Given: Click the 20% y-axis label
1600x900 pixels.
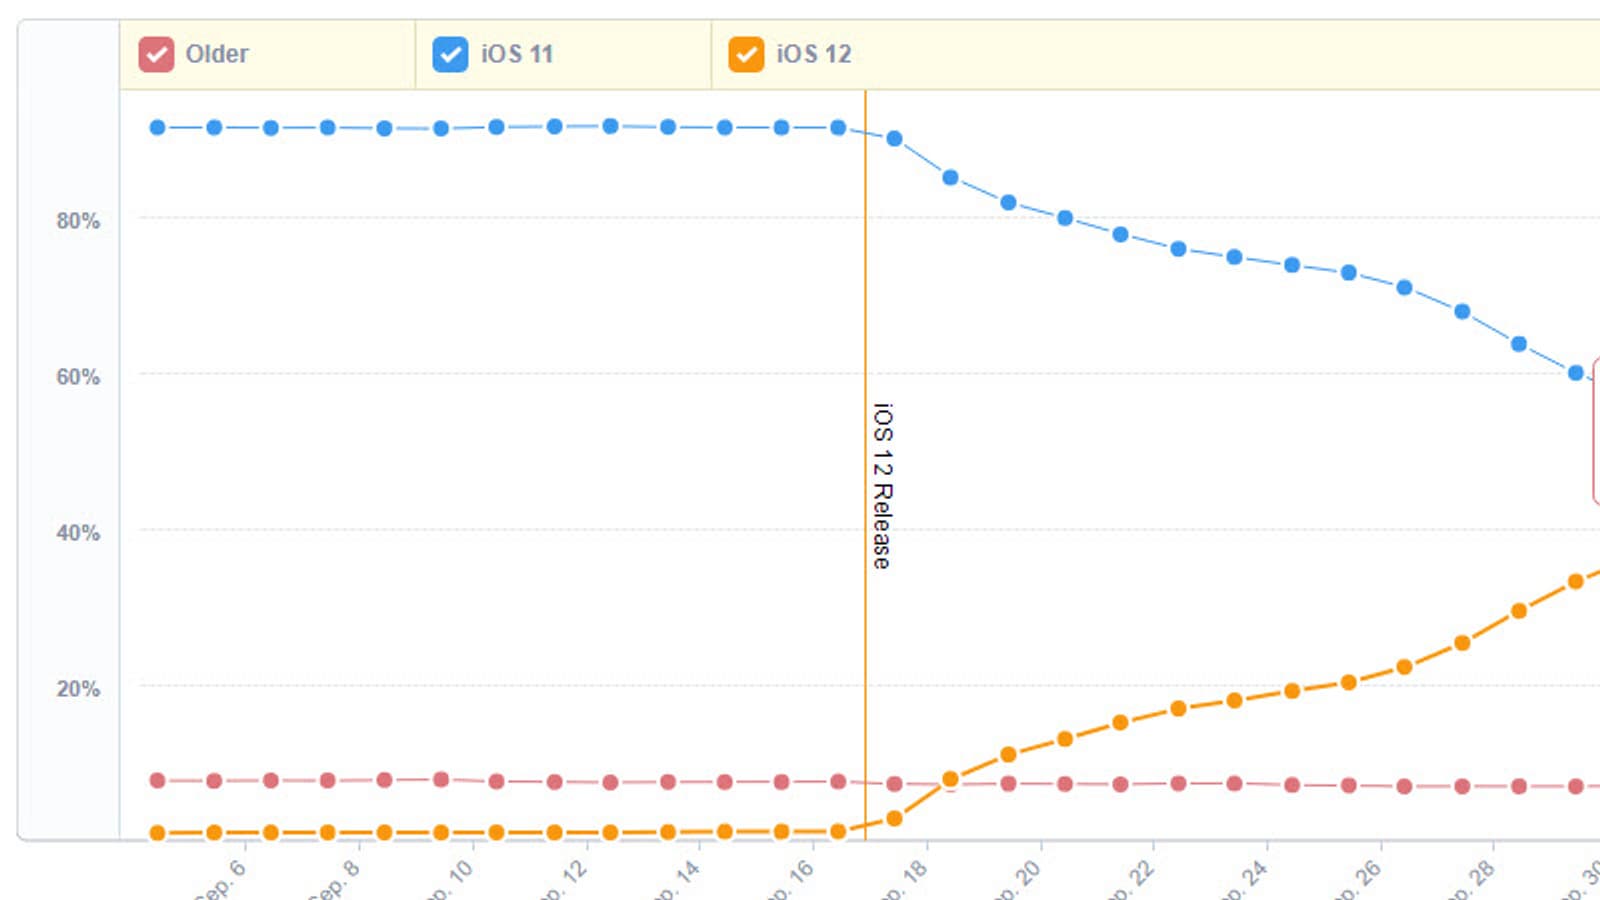Looking at the screenshot, I should click(x=78, y=689).
